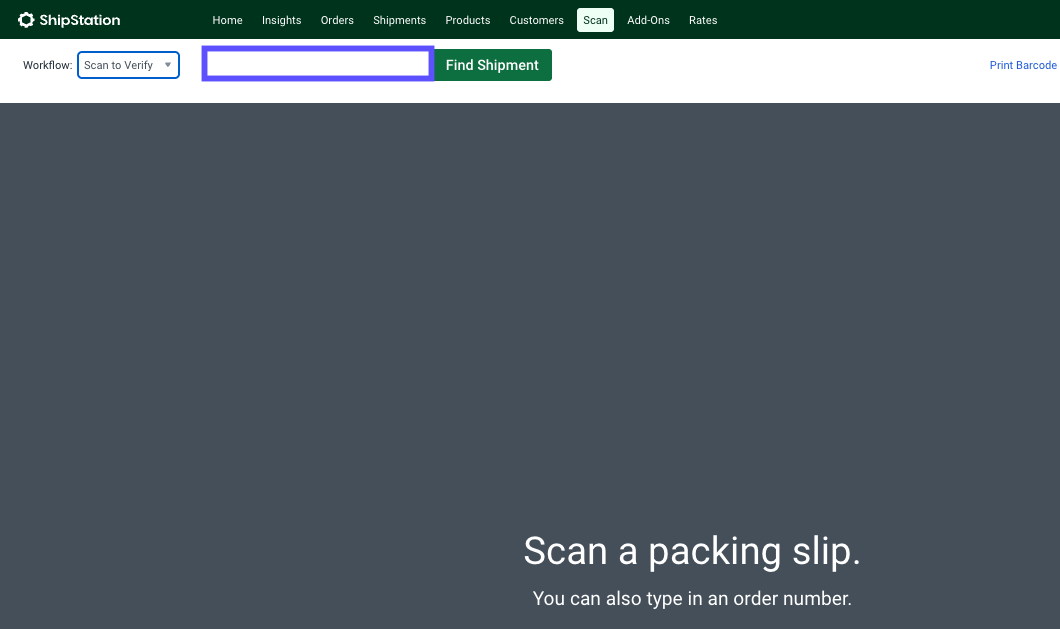The height and width of the screenshot is (629, 1060).
Task: Go to the Rates tab
Action: tap(703, 20)
